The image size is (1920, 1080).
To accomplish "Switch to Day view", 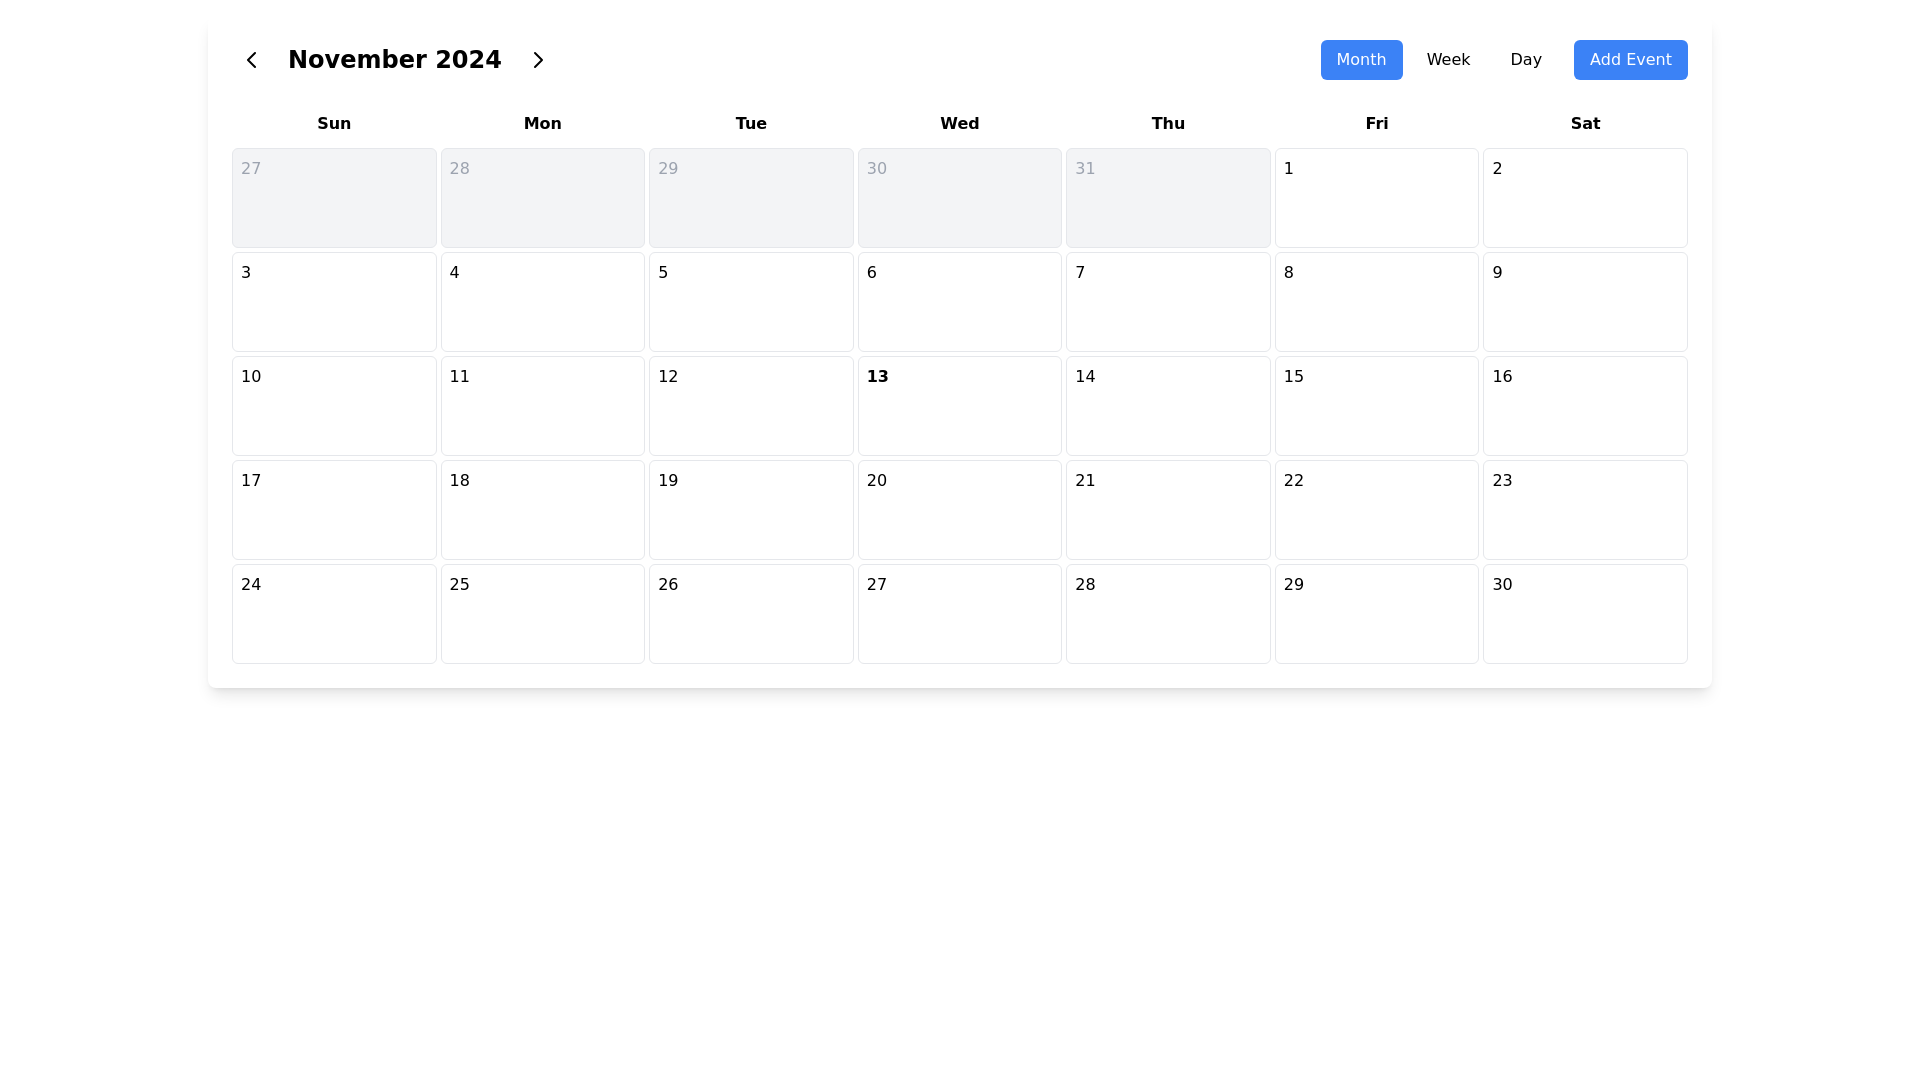I will coord(1525,60).
